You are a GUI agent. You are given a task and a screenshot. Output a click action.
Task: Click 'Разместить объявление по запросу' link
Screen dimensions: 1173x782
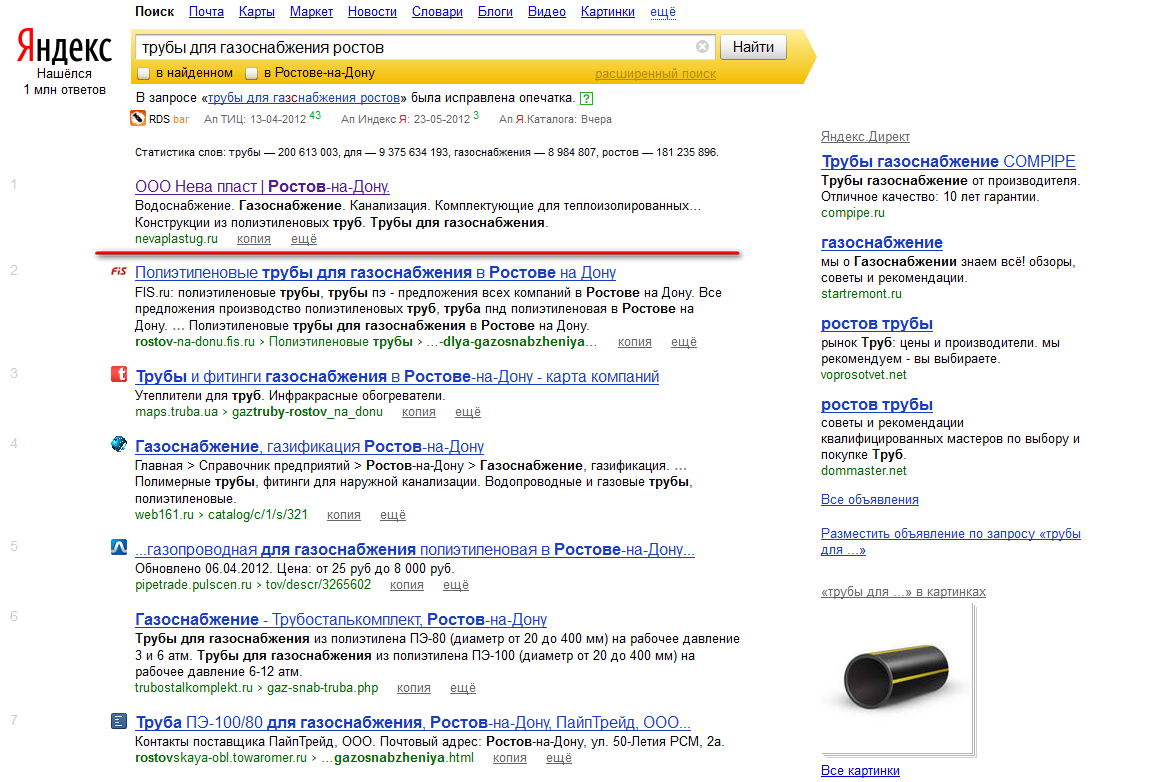951,542
